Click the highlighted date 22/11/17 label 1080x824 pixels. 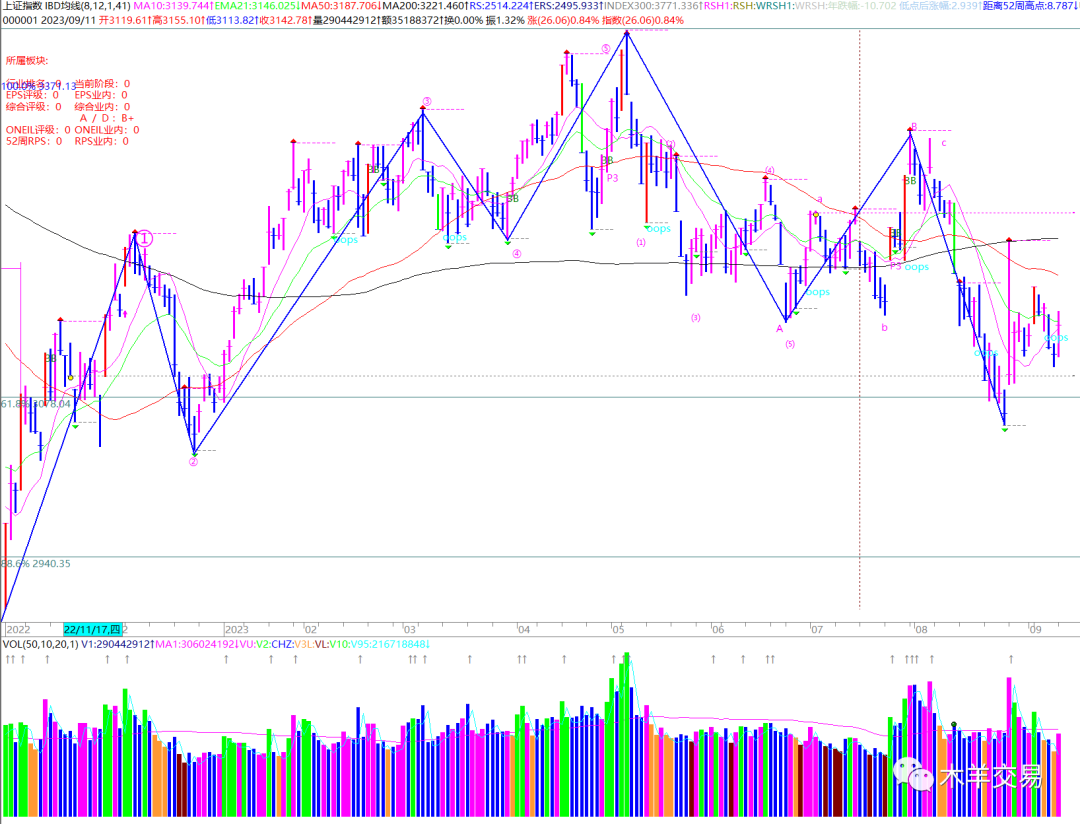tap(92, 629)
